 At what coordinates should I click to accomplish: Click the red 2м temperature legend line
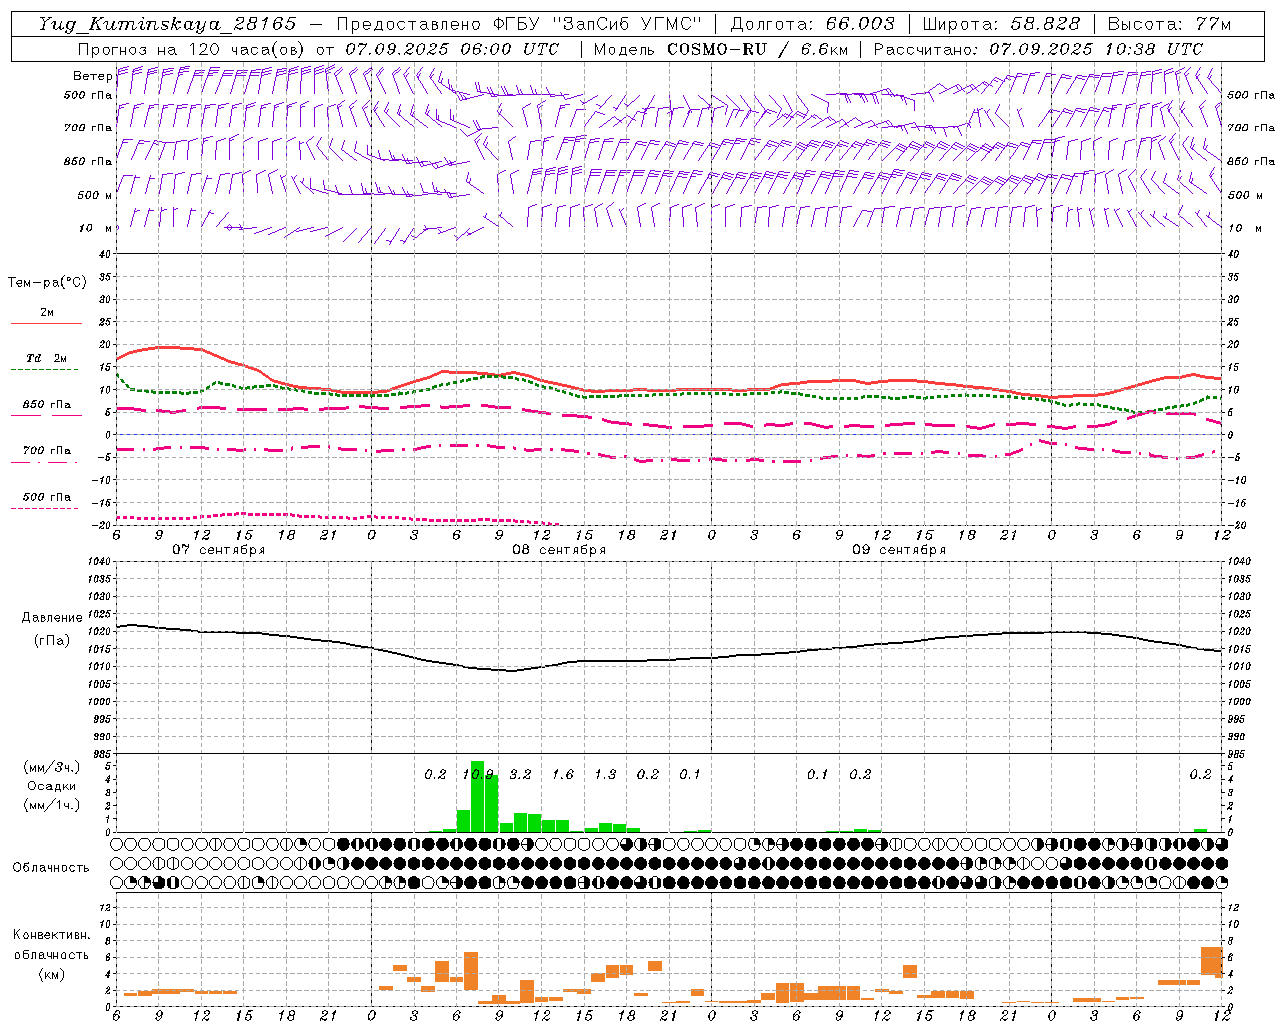coord(46,324)
